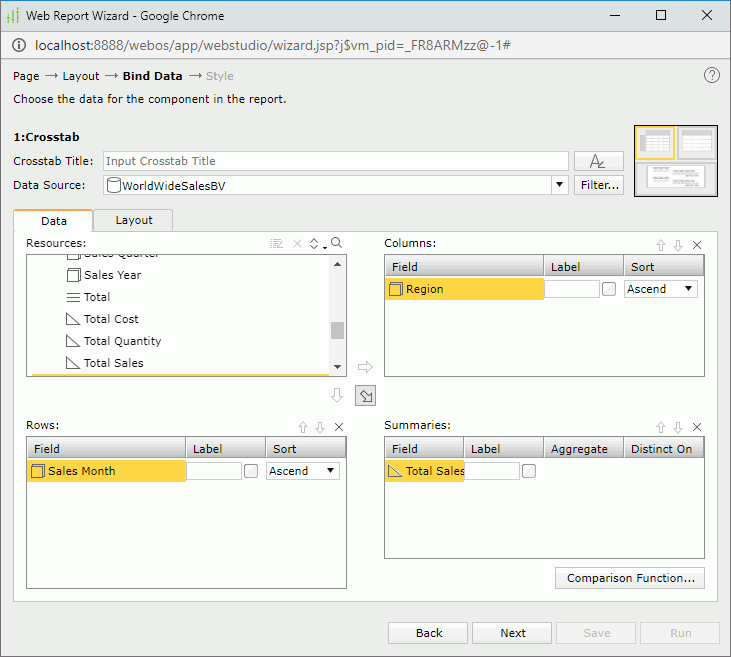Select the Data tab

54,220
